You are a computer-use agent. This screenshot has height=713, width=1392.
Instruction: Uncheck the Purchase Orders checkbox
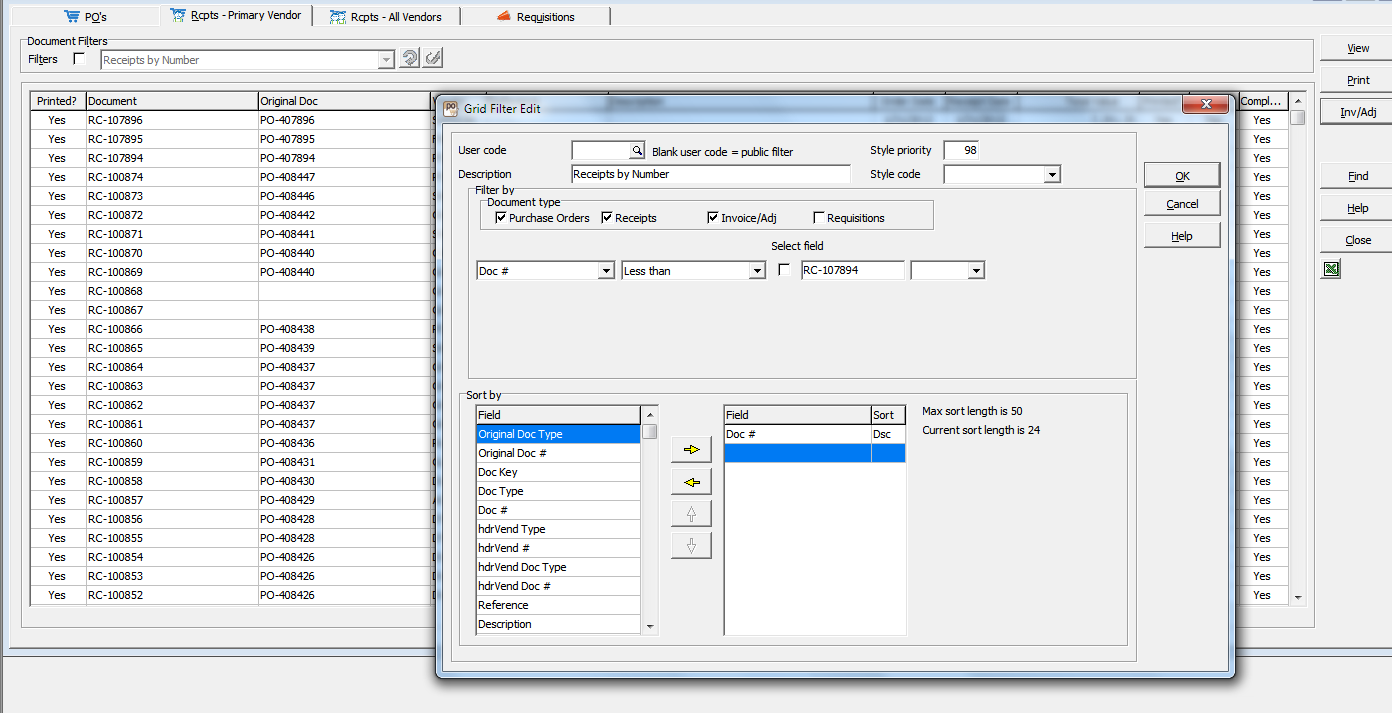501,218
